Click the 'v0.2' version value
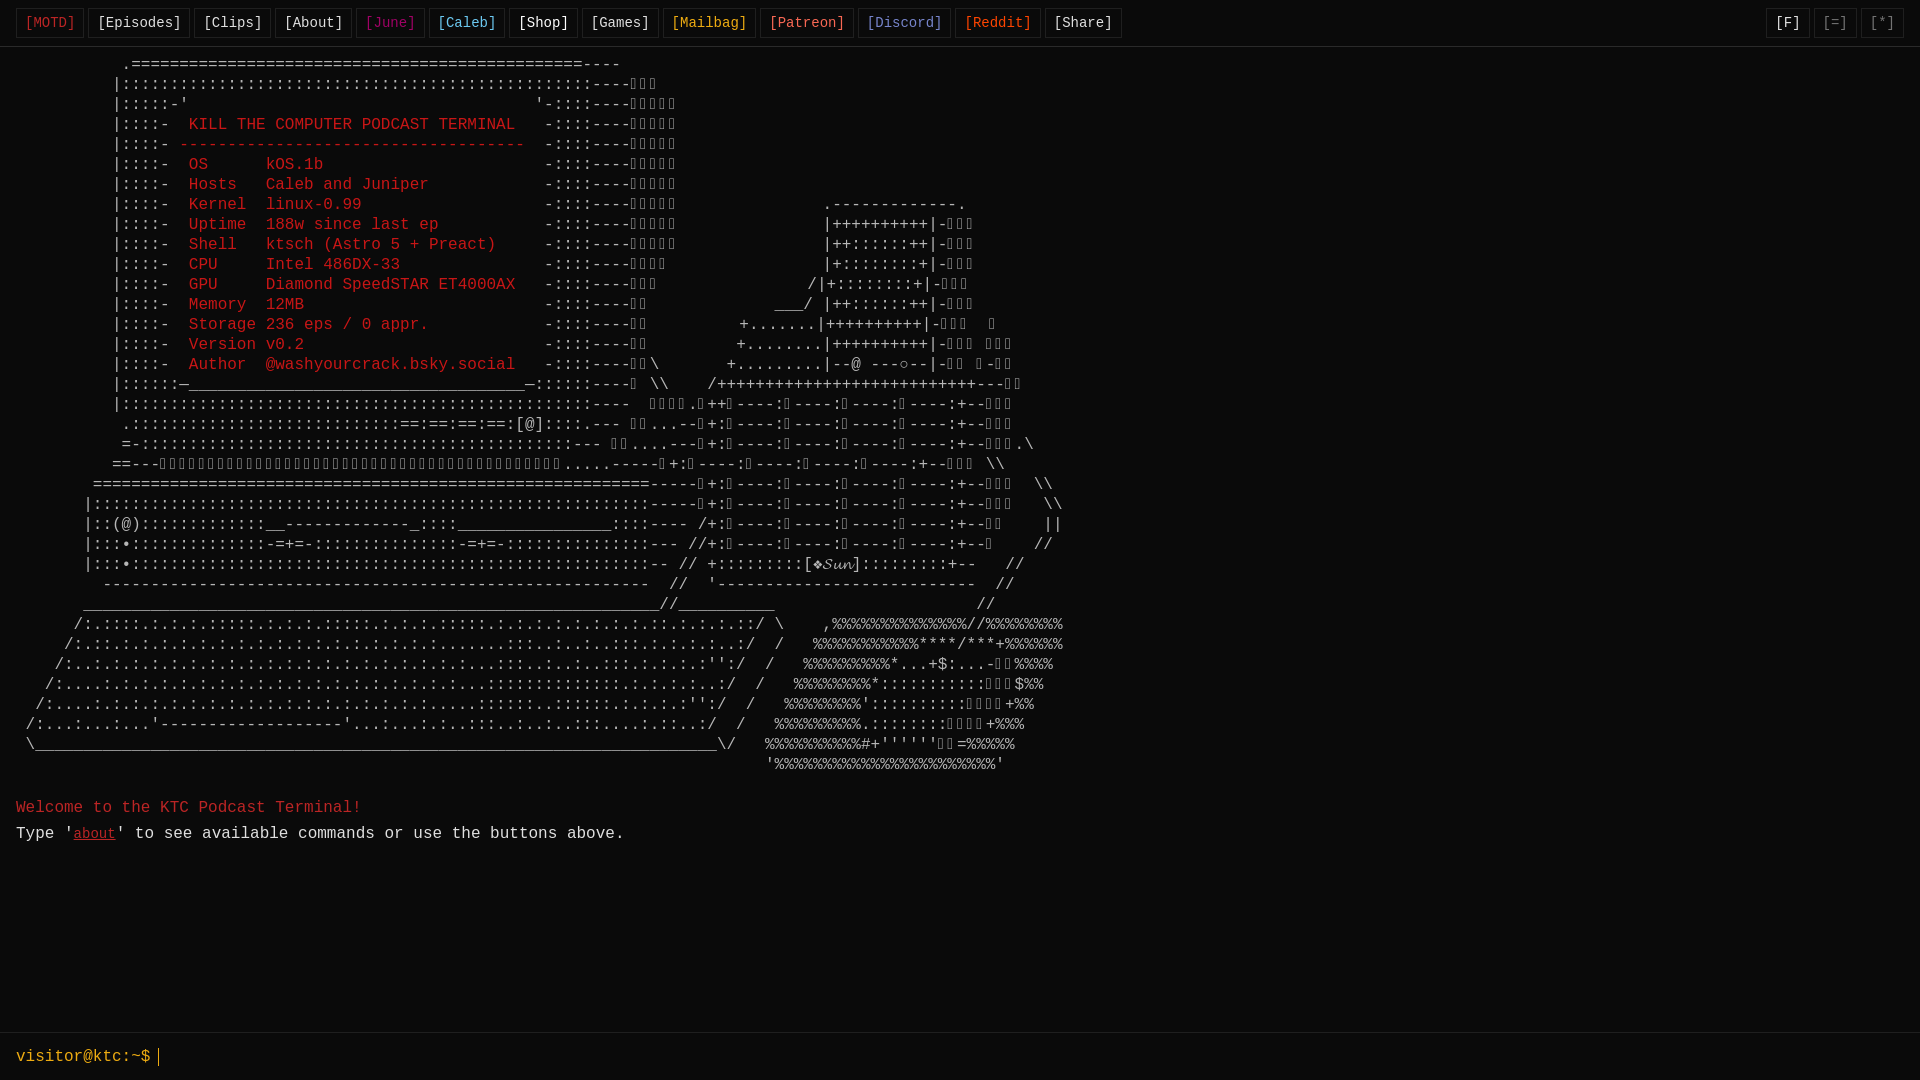 tap(285, 345)
